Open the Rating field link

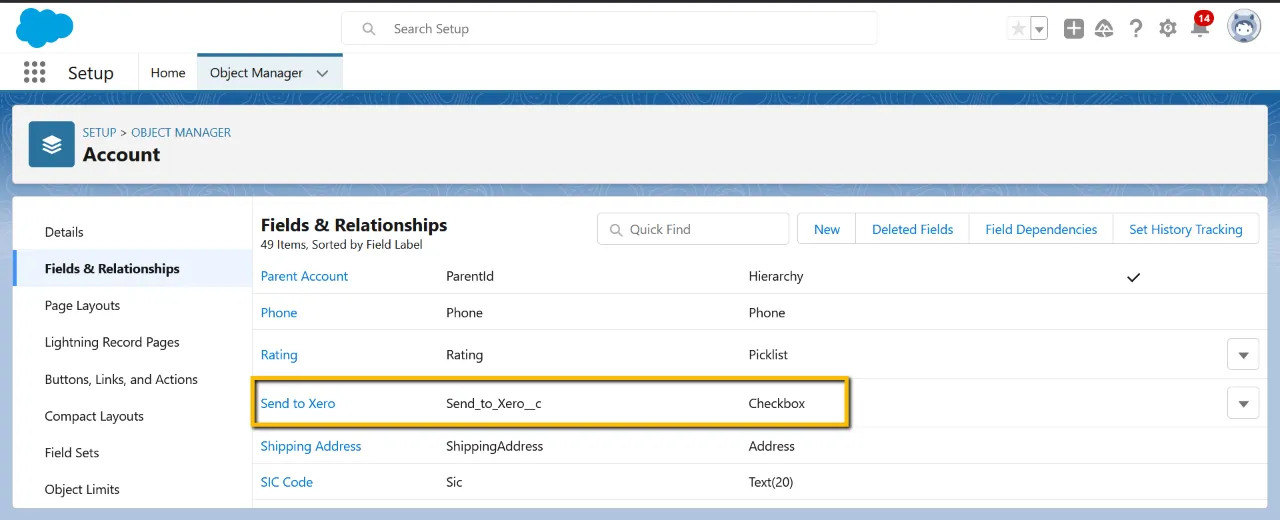(279, 355)
